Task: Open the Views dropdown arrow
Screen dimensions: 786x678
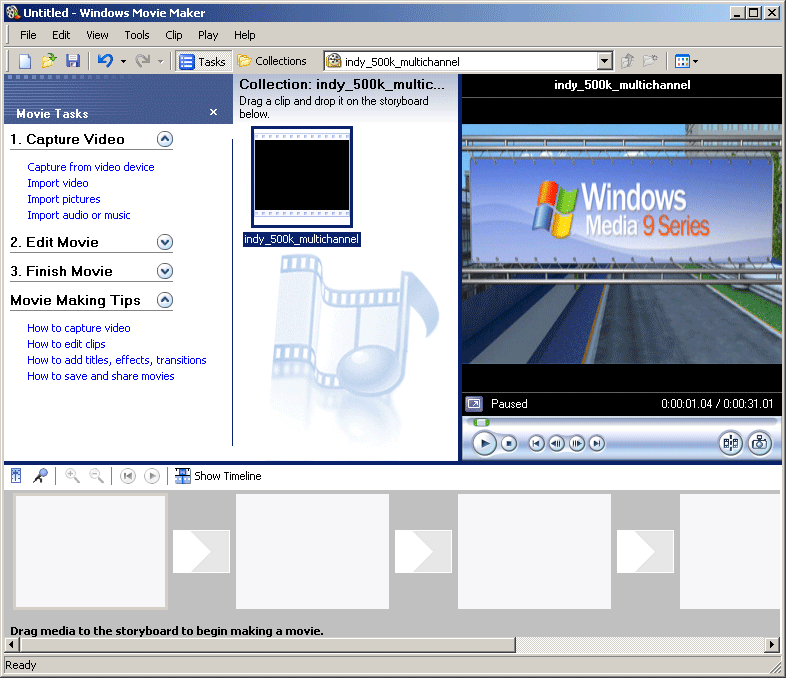Action: tap(695, 62)
